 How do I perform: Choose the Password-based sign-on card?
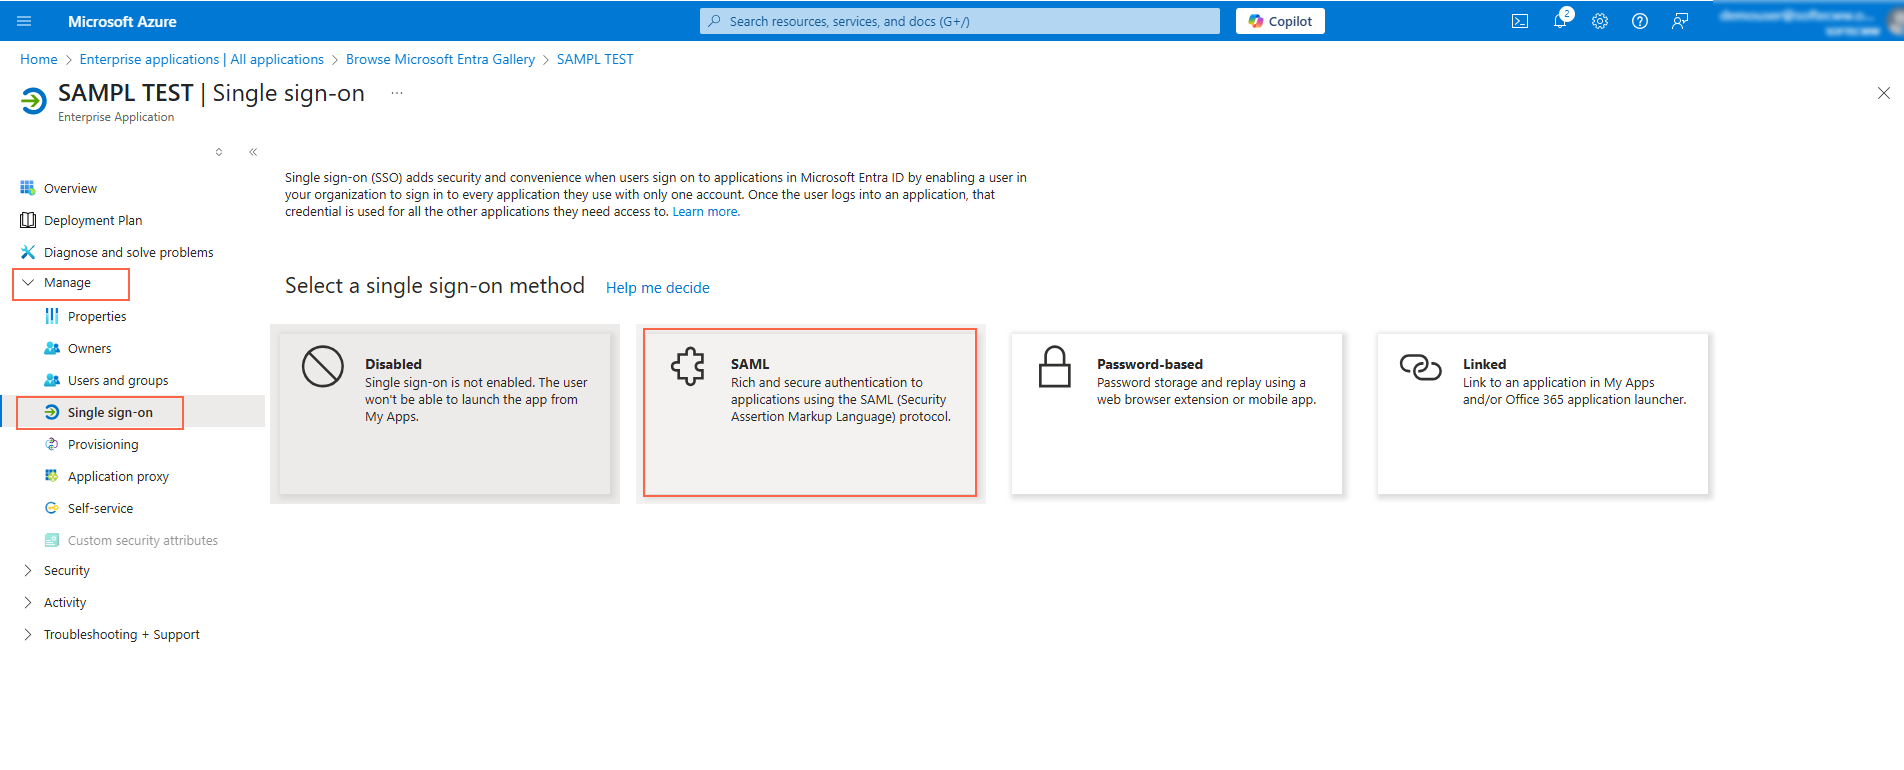coord(1176,412)
